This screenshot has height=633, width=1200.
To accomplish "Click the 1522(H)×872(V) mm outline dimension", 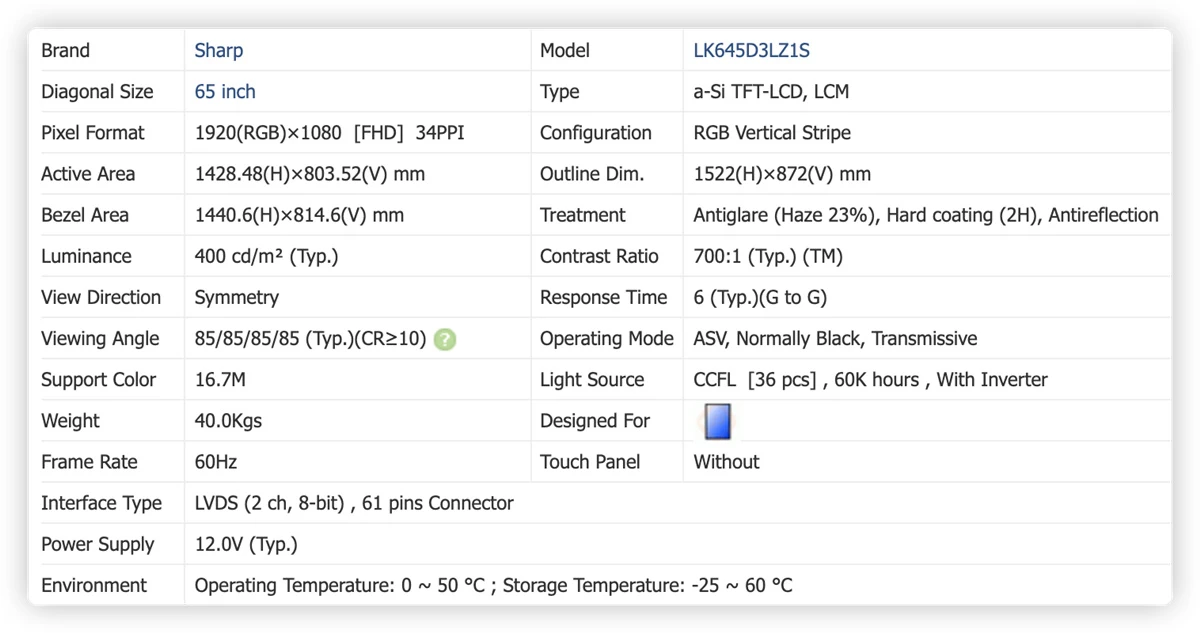I will (782, 174).
